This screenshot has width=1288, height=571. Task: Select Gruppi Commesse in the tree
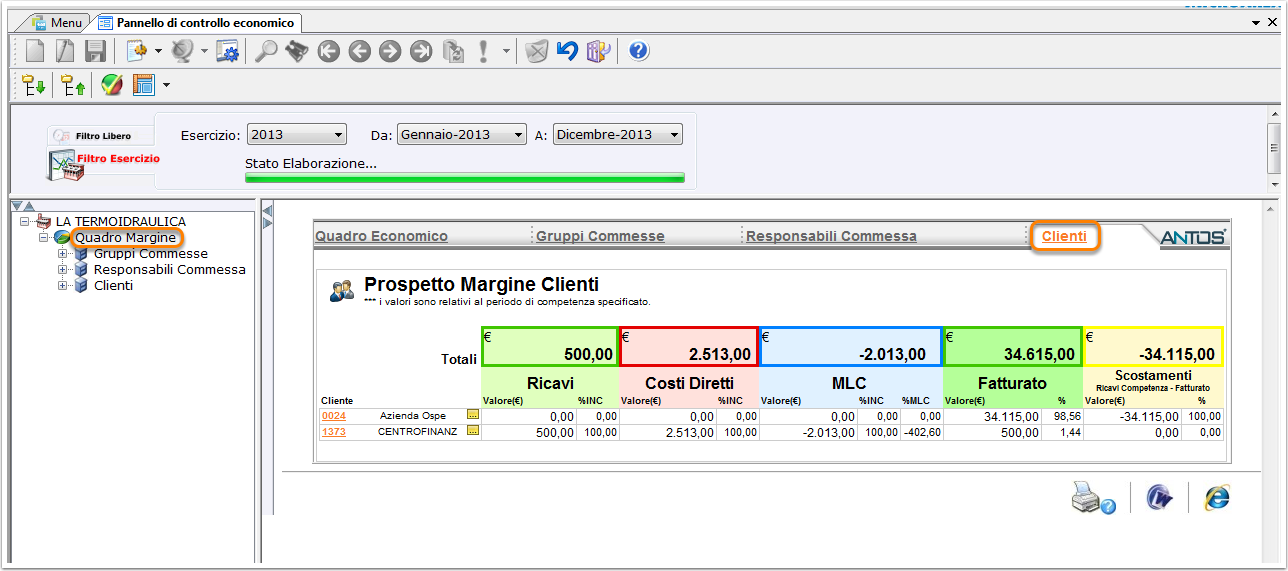coord(151,254)
